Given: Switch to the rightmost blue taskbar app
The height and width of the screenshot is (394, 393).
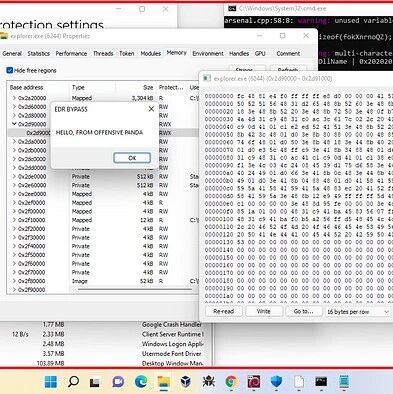Looking at the screenshot, I should point(344,382).
